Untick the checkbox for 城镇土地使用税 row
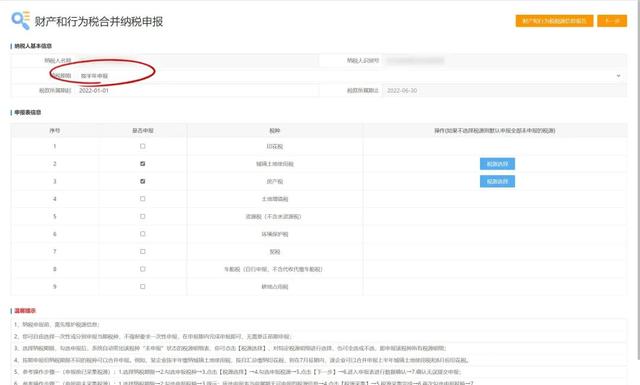The width and height of the screenshot is (640, 385). pyautogui.click(x=142, y=164)
